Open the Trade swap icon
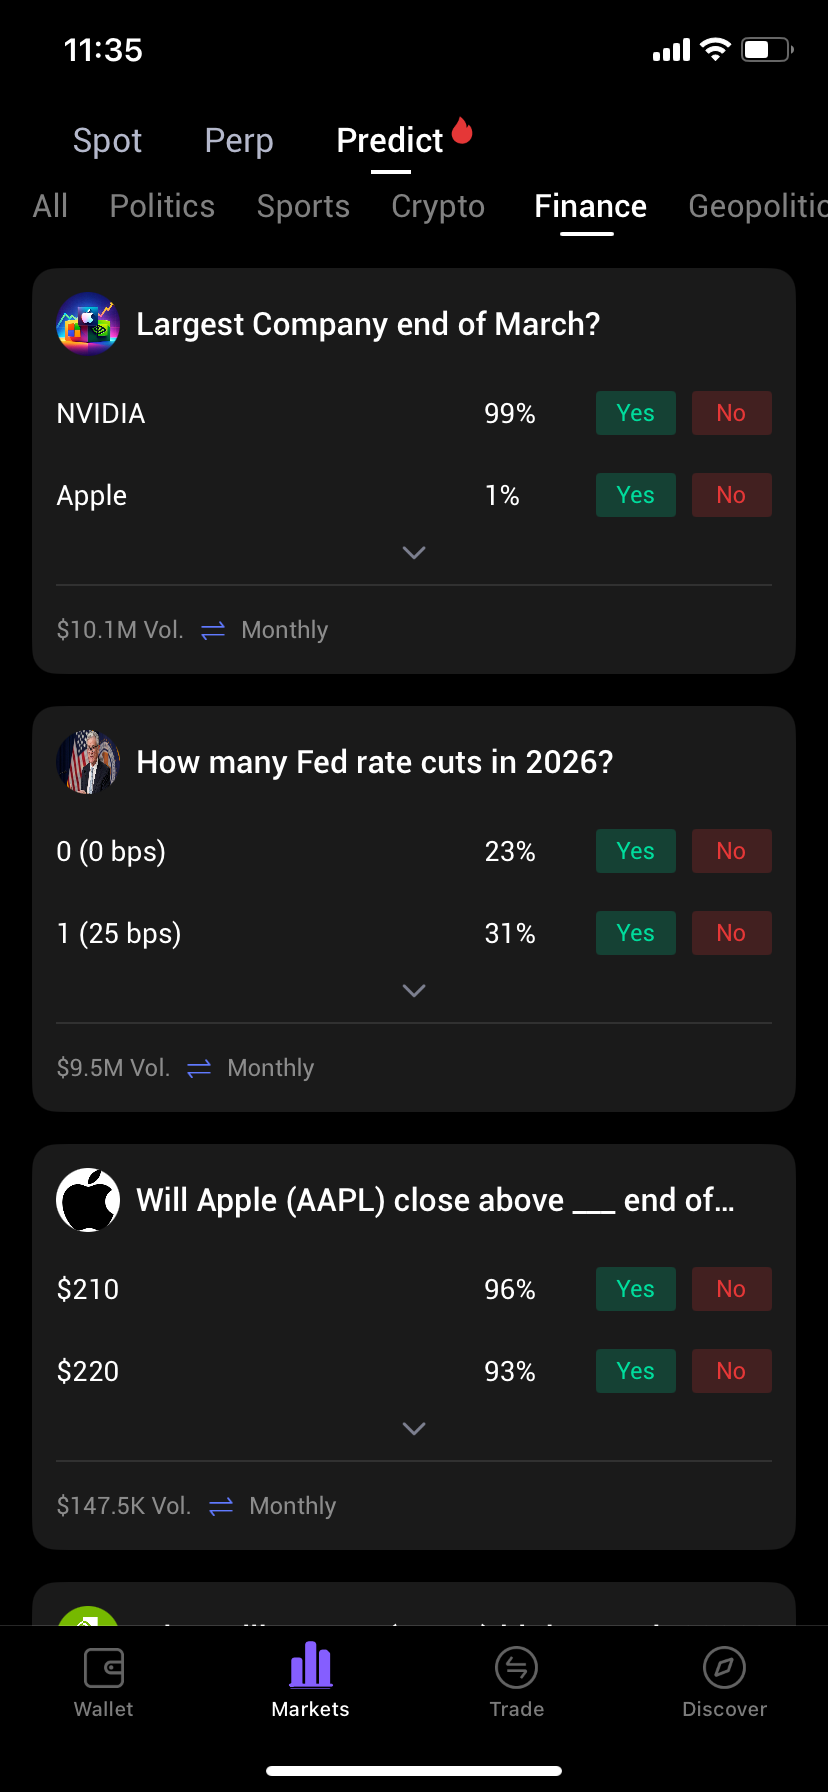828x1792 pixels. click(517, 1668)
